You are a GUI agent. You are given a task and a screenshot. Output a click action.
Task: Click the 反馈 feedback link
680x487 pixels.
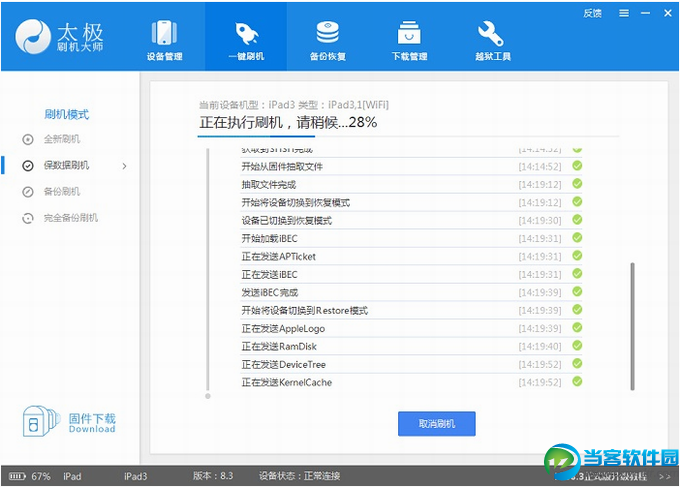click(x=592, y=13)
